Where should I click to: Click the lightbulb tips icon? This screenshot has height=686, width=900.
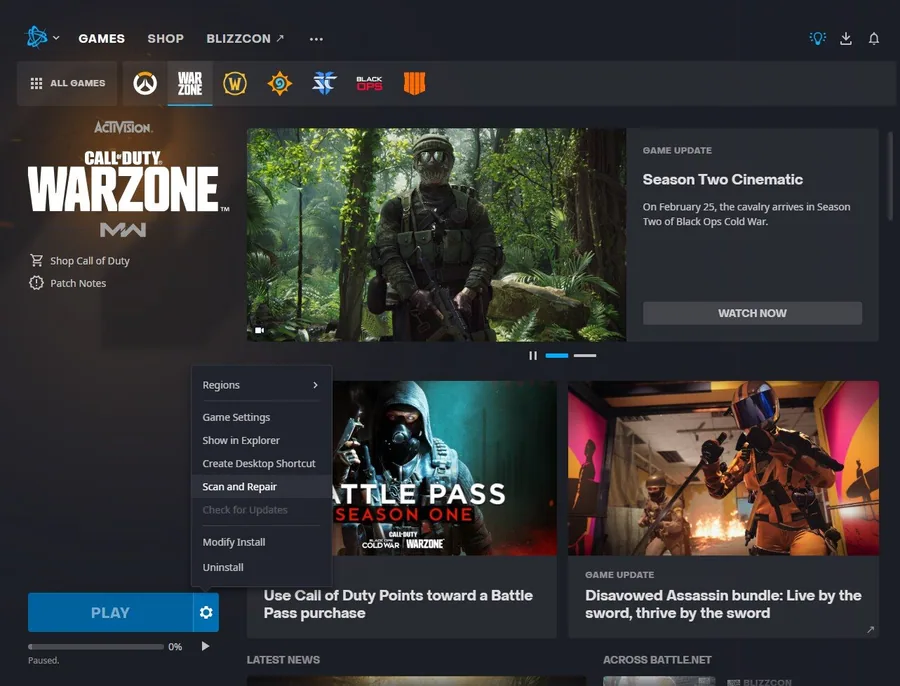click(x=817, y=38)
